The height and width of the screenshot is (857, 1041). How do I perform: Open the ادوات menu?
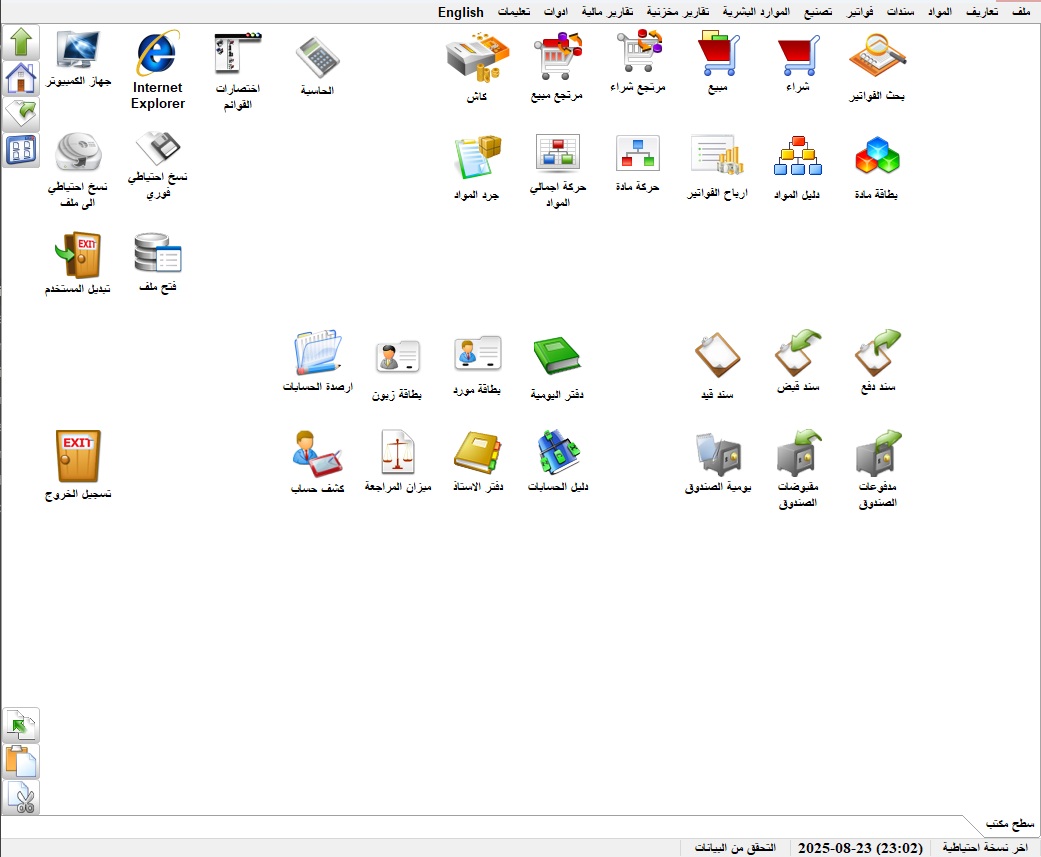pos(556,11)
